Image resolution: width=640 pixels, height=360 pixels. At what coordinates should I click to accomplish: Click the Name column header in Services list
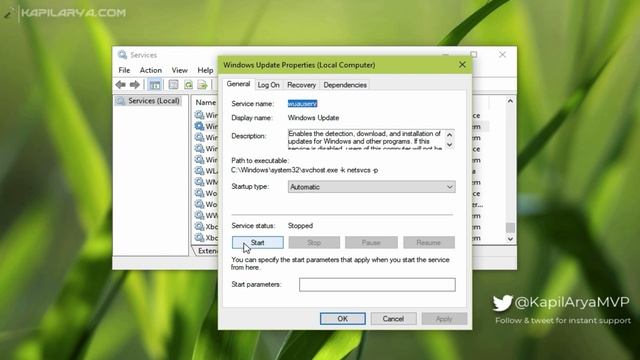tap(206, 102)
